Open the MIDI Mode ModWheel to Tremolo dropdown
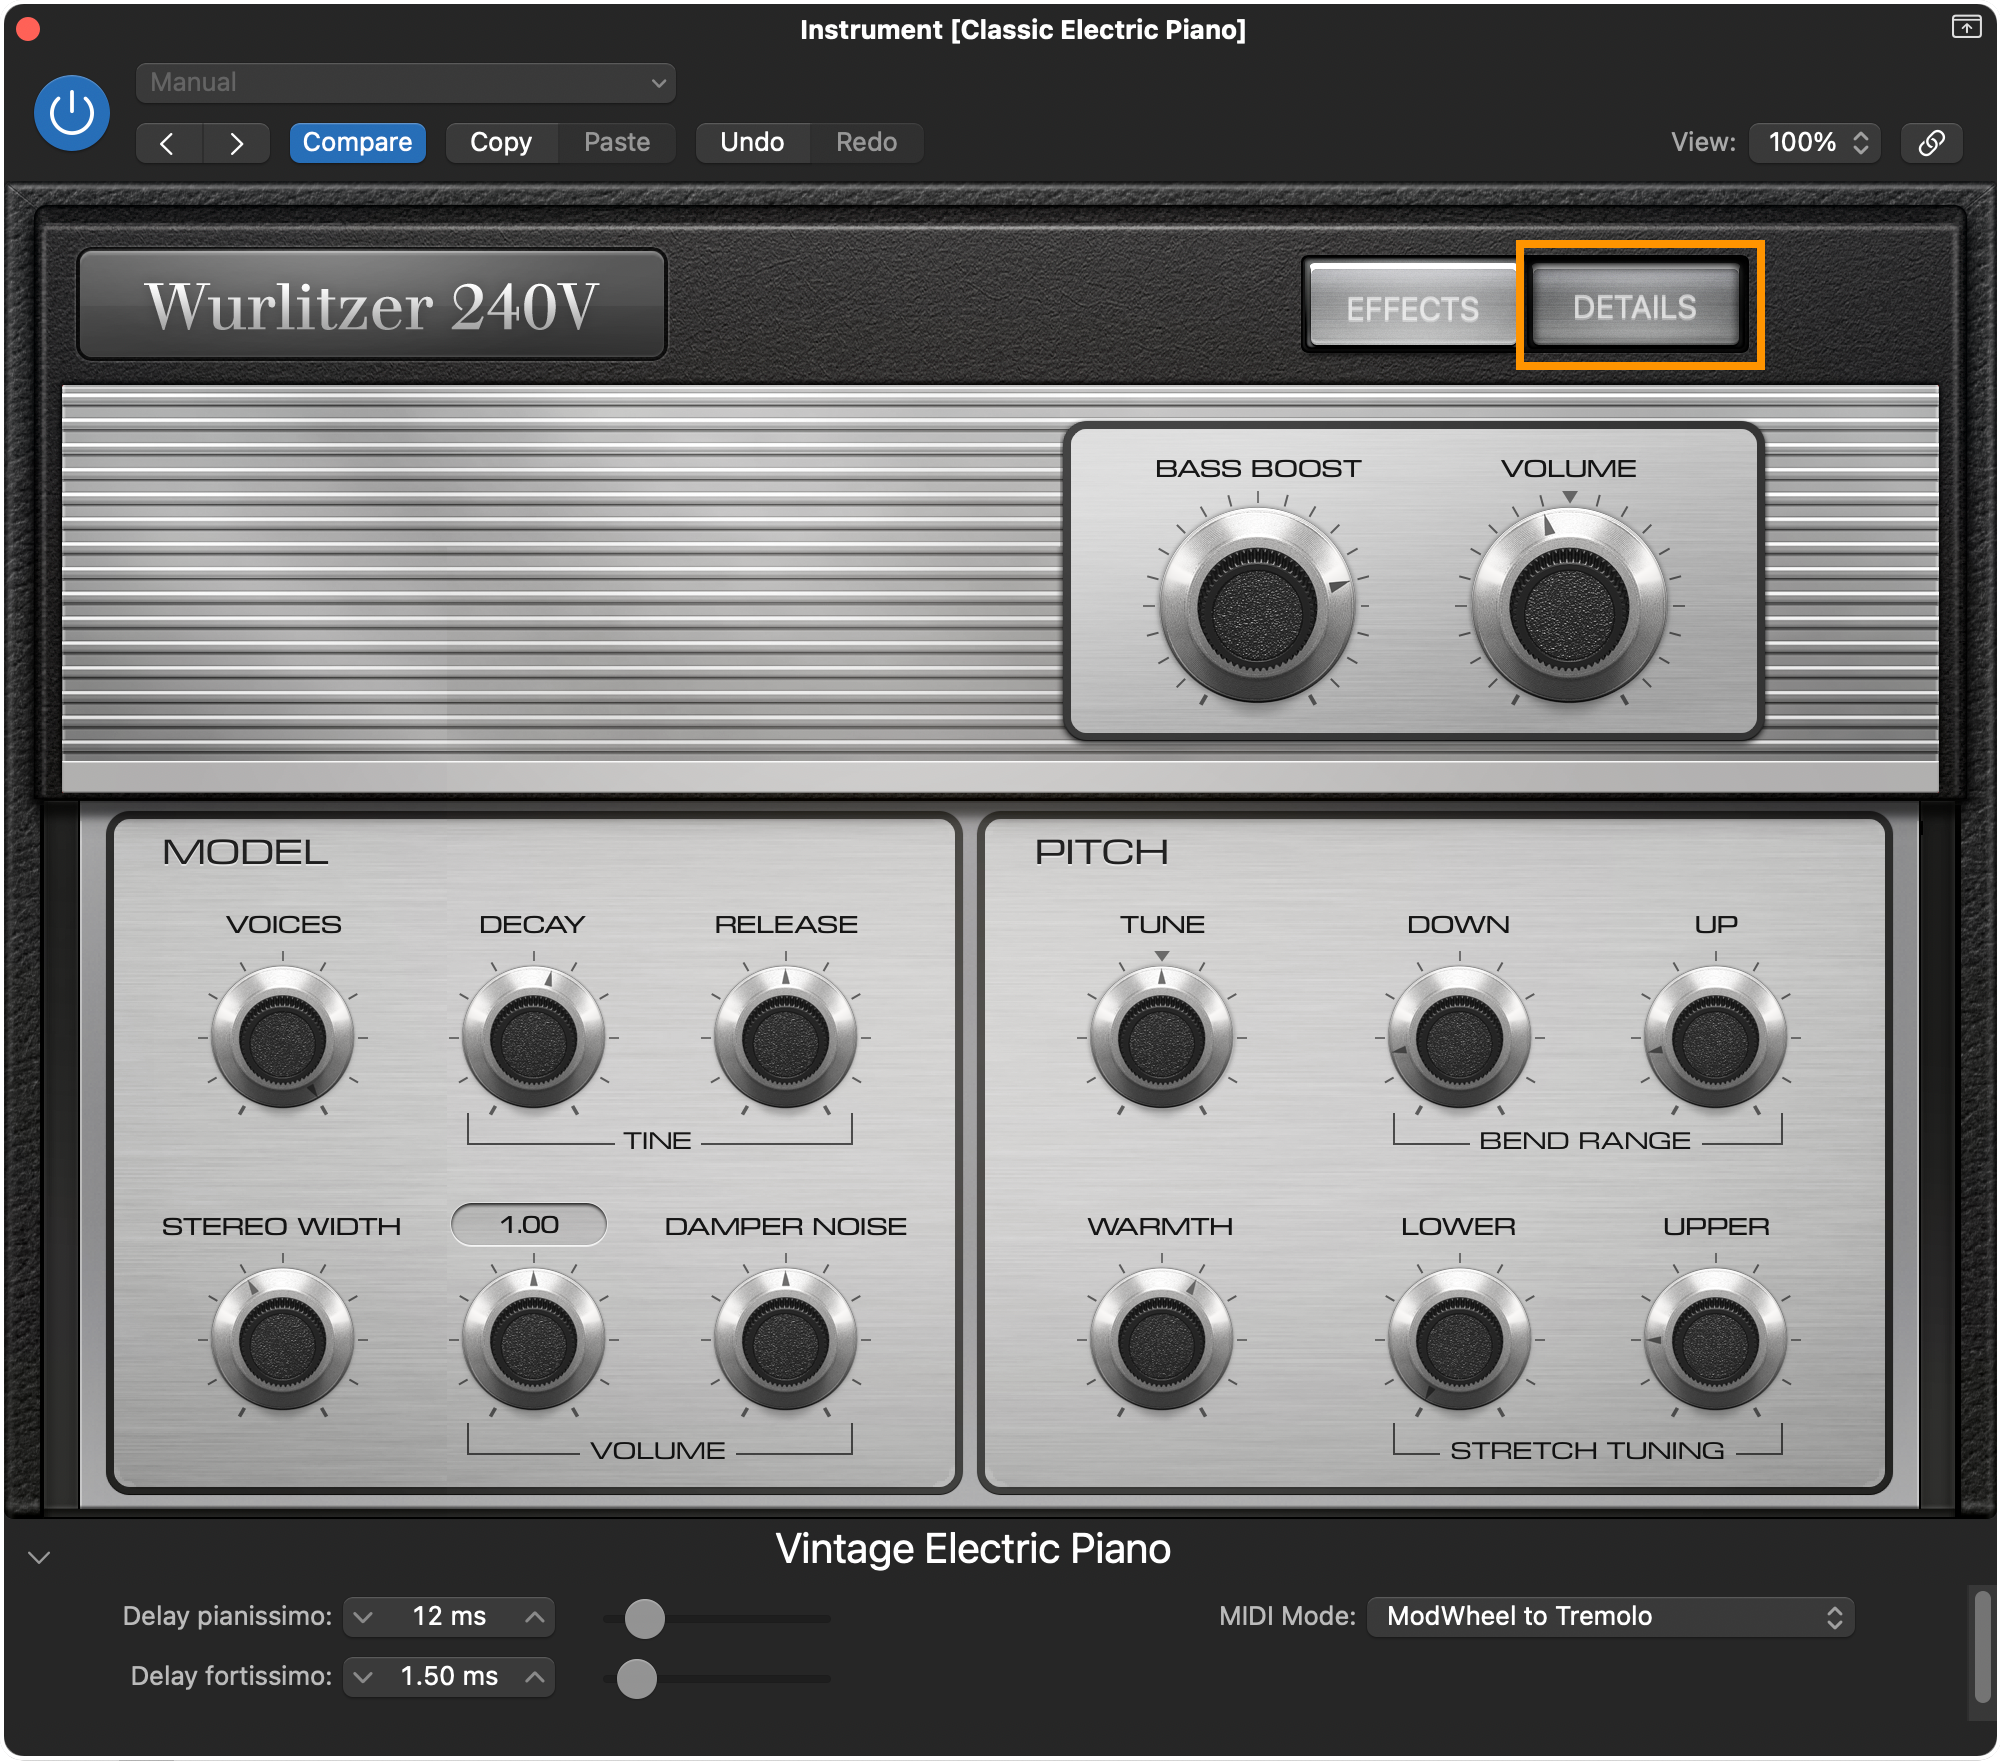The height and width of the screenshot is (1762, 2000). [1610, 1617]
